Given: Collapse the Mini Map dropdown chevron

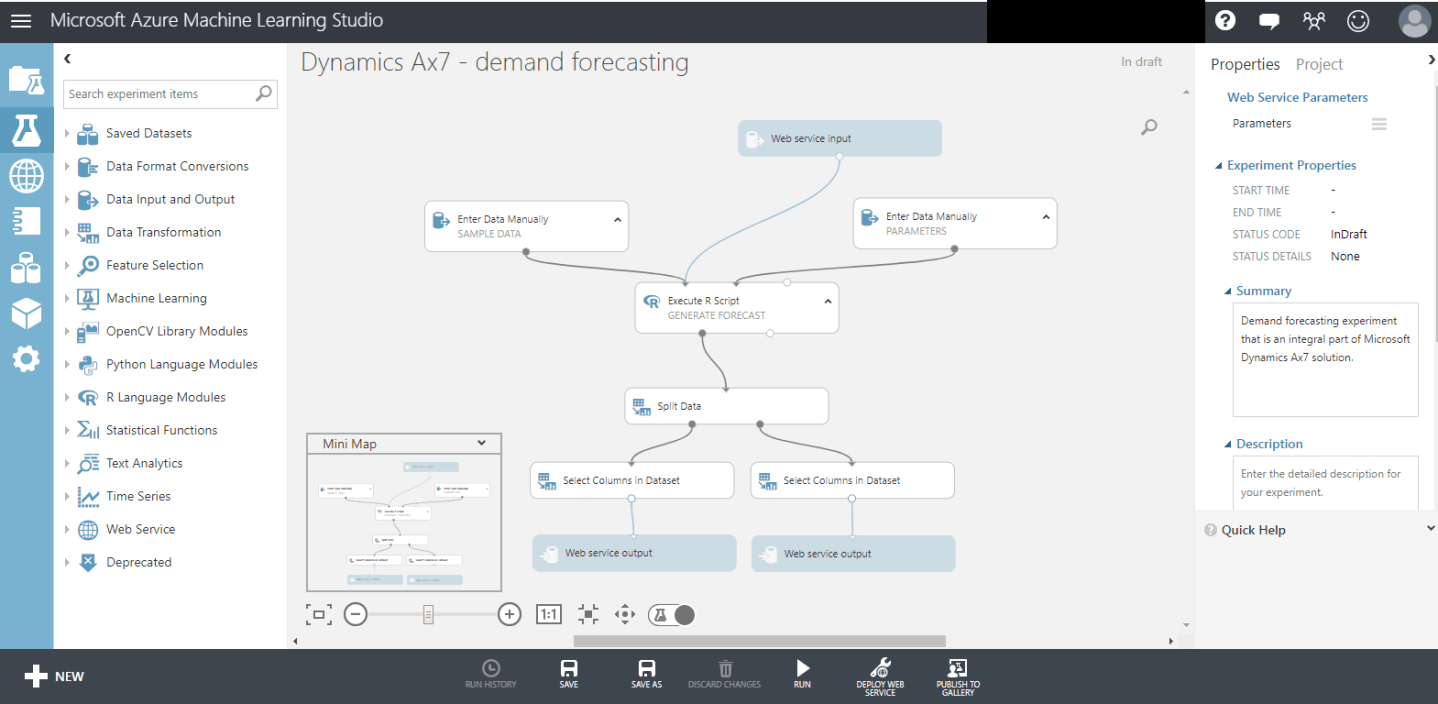Looking at the screenshot, I should [482, 443].
